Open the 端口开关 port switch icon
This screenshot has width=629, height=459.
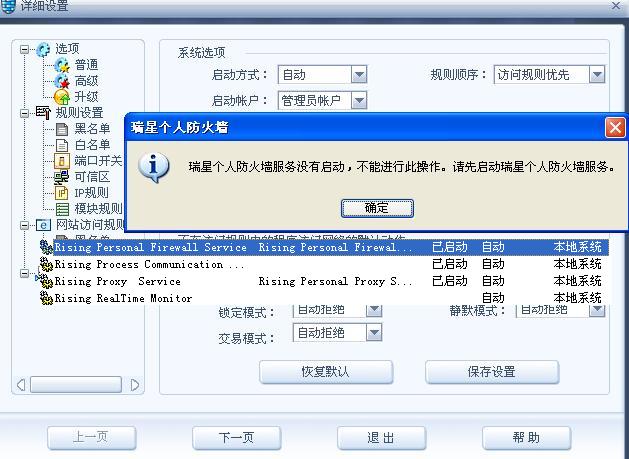click(62, 161)
